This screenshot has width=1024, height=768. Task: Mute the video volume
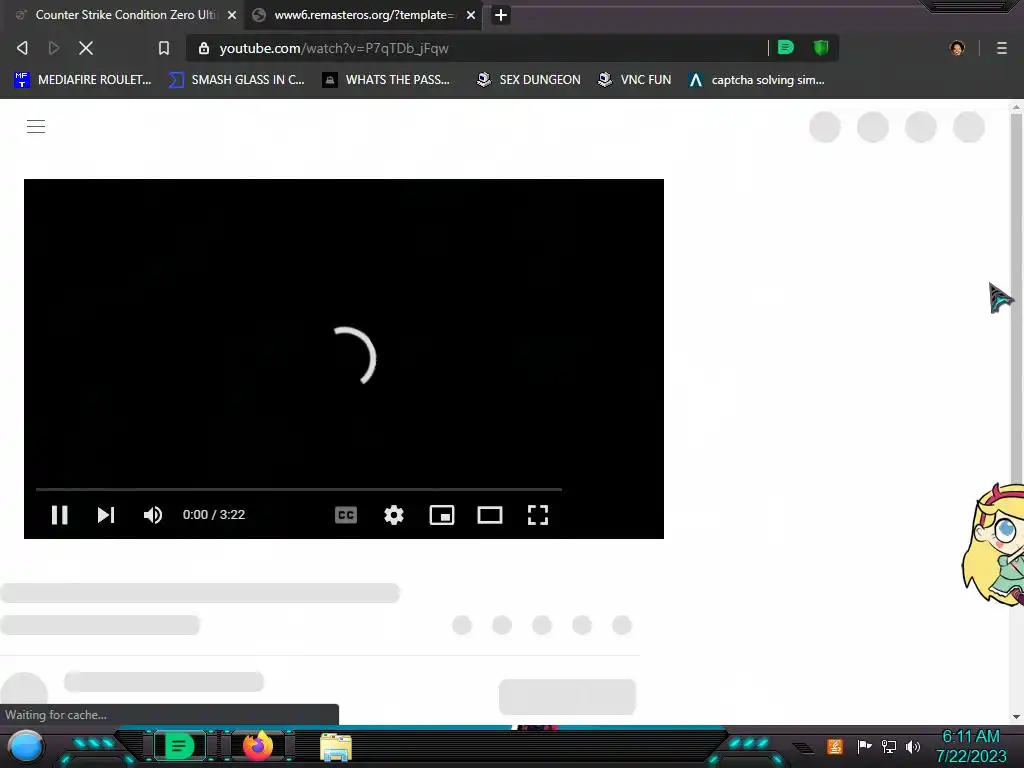(x=153, y=515)
